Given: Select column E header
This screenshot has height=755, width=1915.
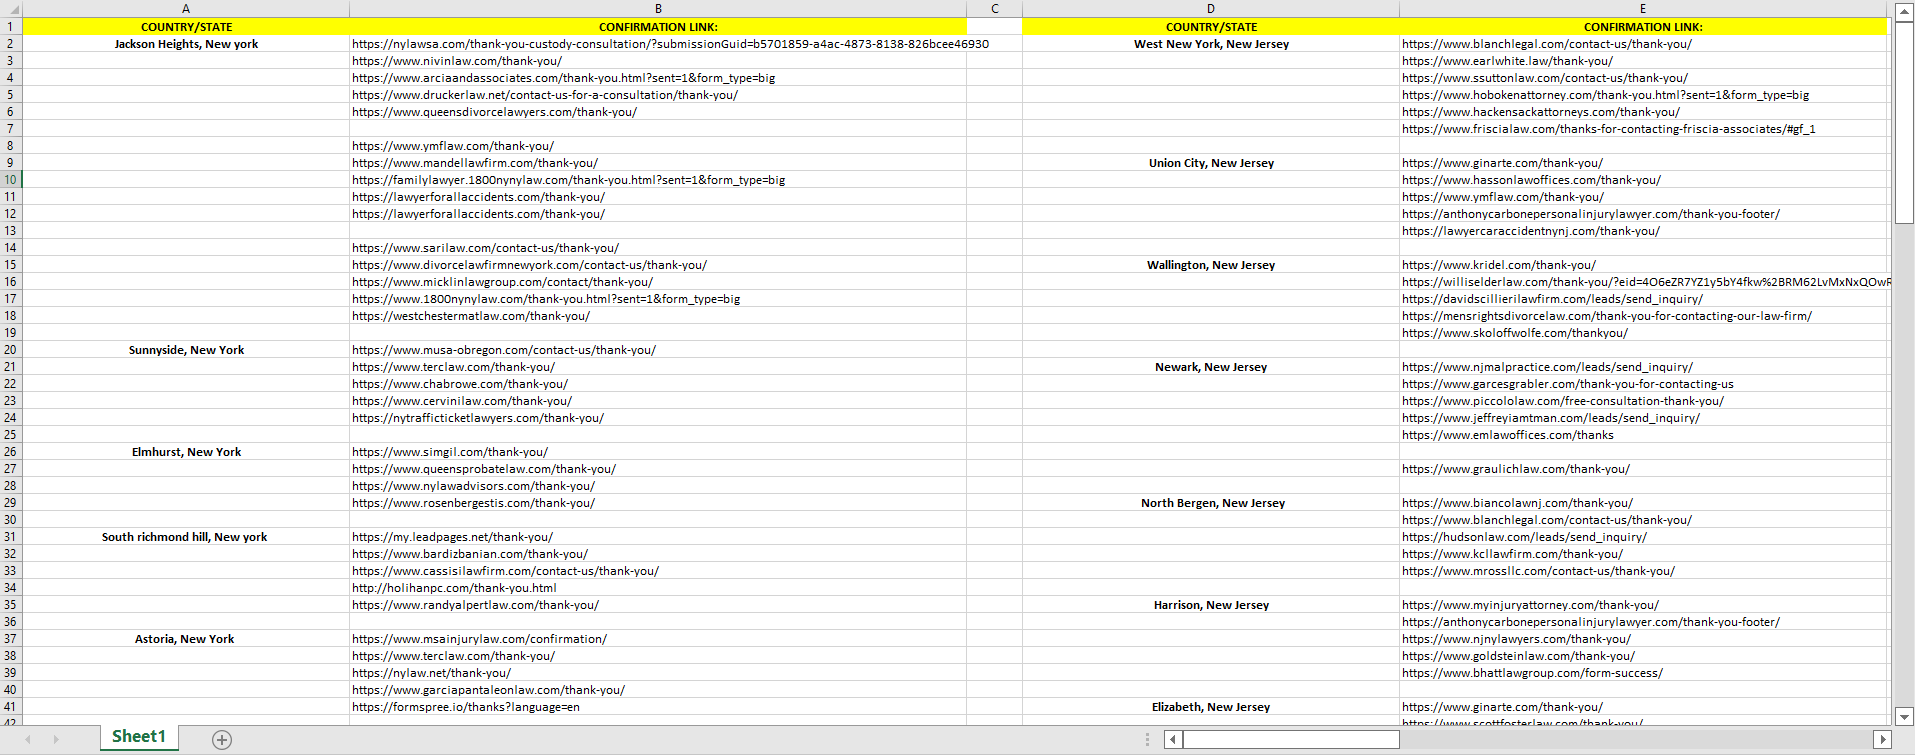Looking at the screenshot, I should 1643,9.
